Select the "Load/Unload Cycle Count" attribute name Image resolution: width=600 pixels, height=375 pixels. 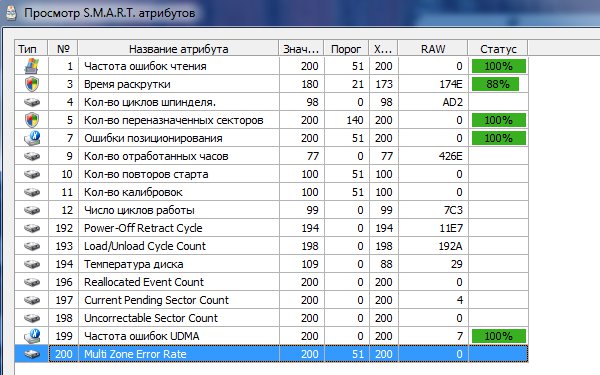click(x=145, y=246)
